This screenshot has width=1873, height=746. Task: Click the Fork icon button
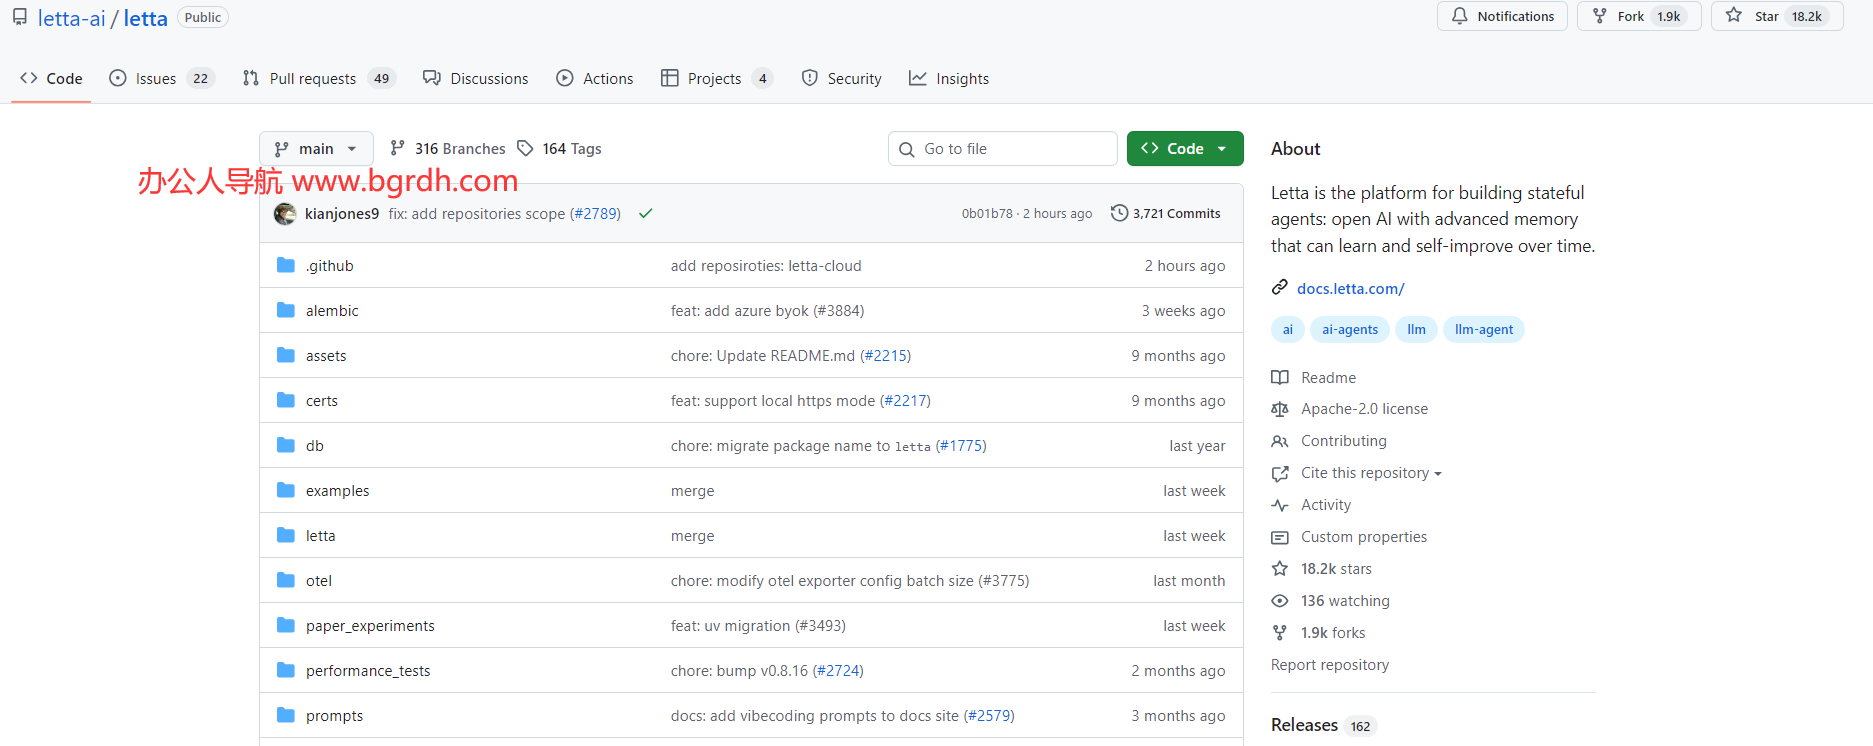point(1600,16)
